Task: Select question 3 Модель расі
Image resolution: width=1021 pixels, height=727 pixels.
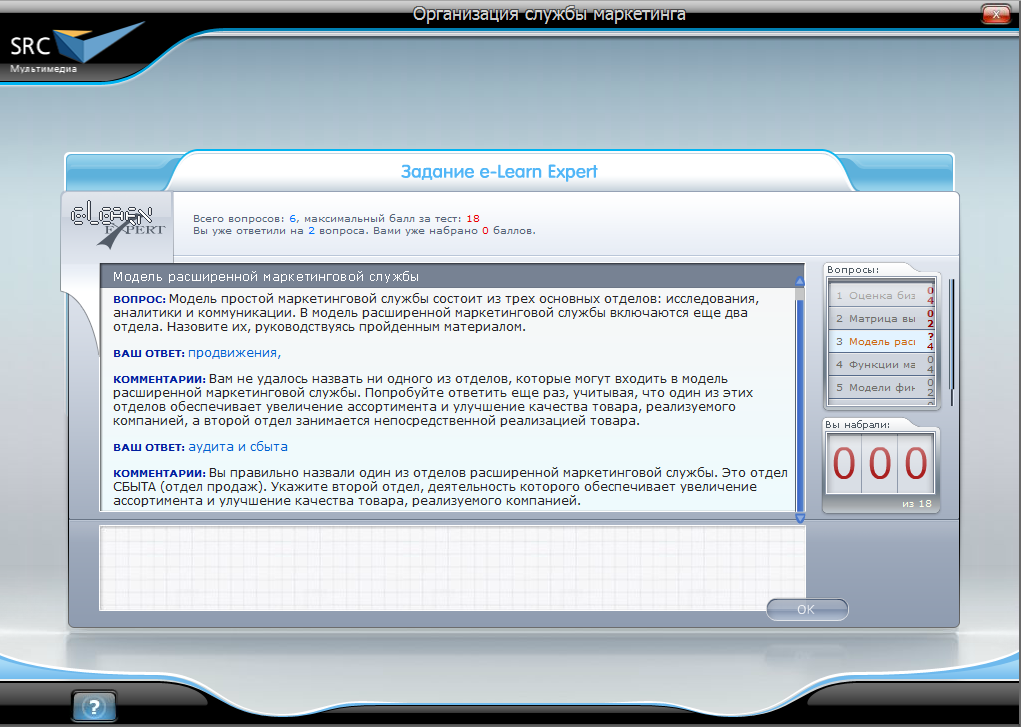Action: click(x=882, y=341)
